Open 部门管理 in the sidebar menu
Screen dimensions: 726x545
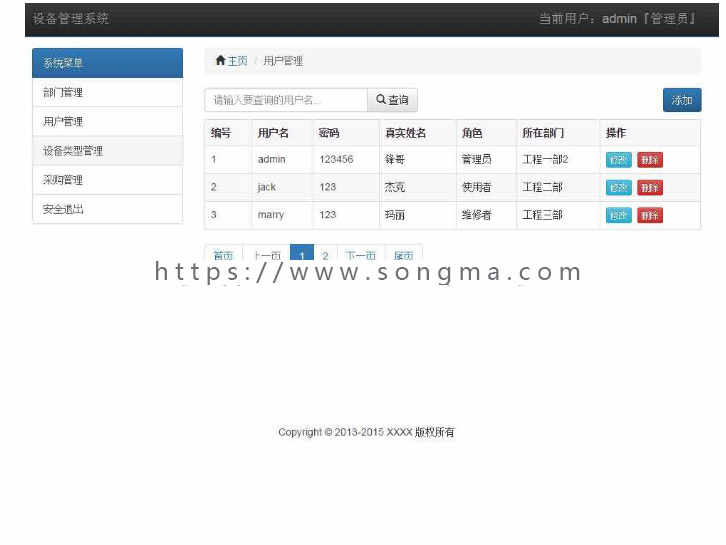(x=107, y=92)
